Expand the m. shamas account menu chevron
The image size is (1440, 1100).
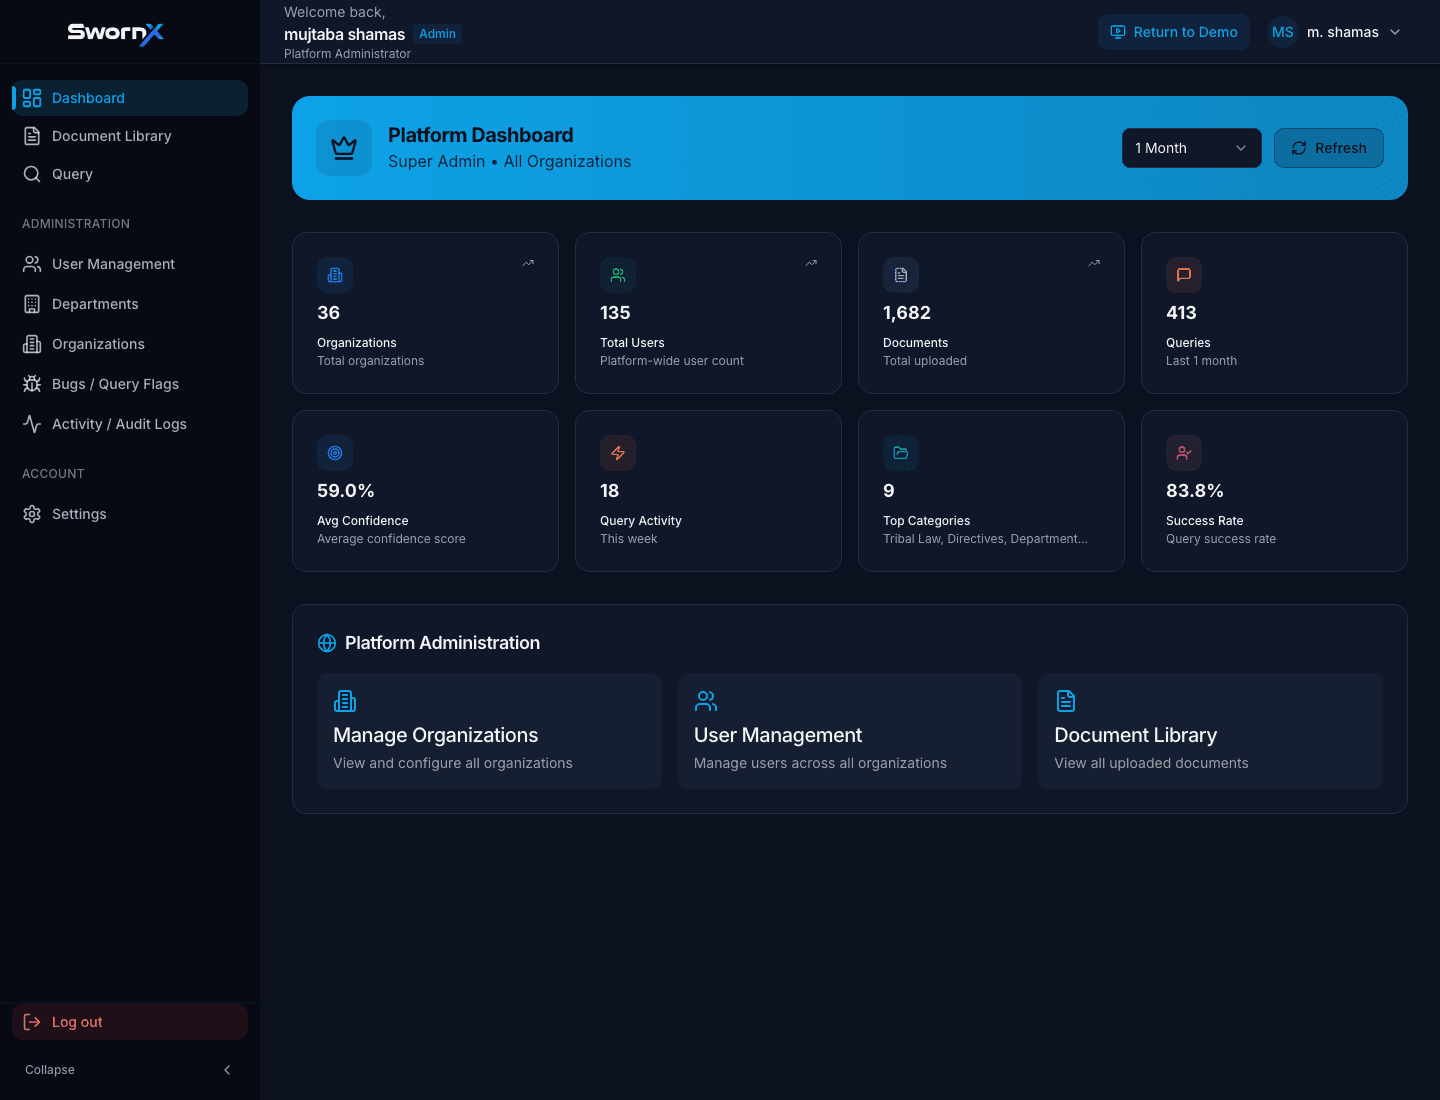click(x=1395, y=32)
